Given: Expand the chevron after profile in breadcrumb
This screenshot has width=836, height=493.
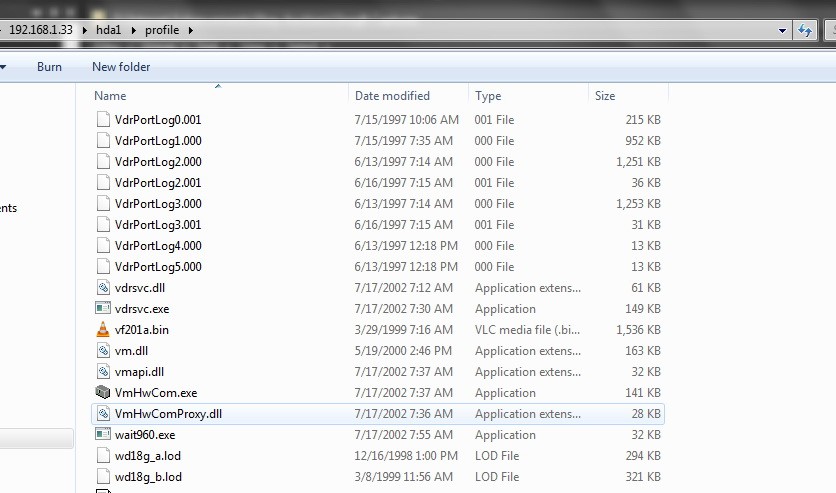Looking at the screenshot, I should pyautogui.click(x=190, y=31).
